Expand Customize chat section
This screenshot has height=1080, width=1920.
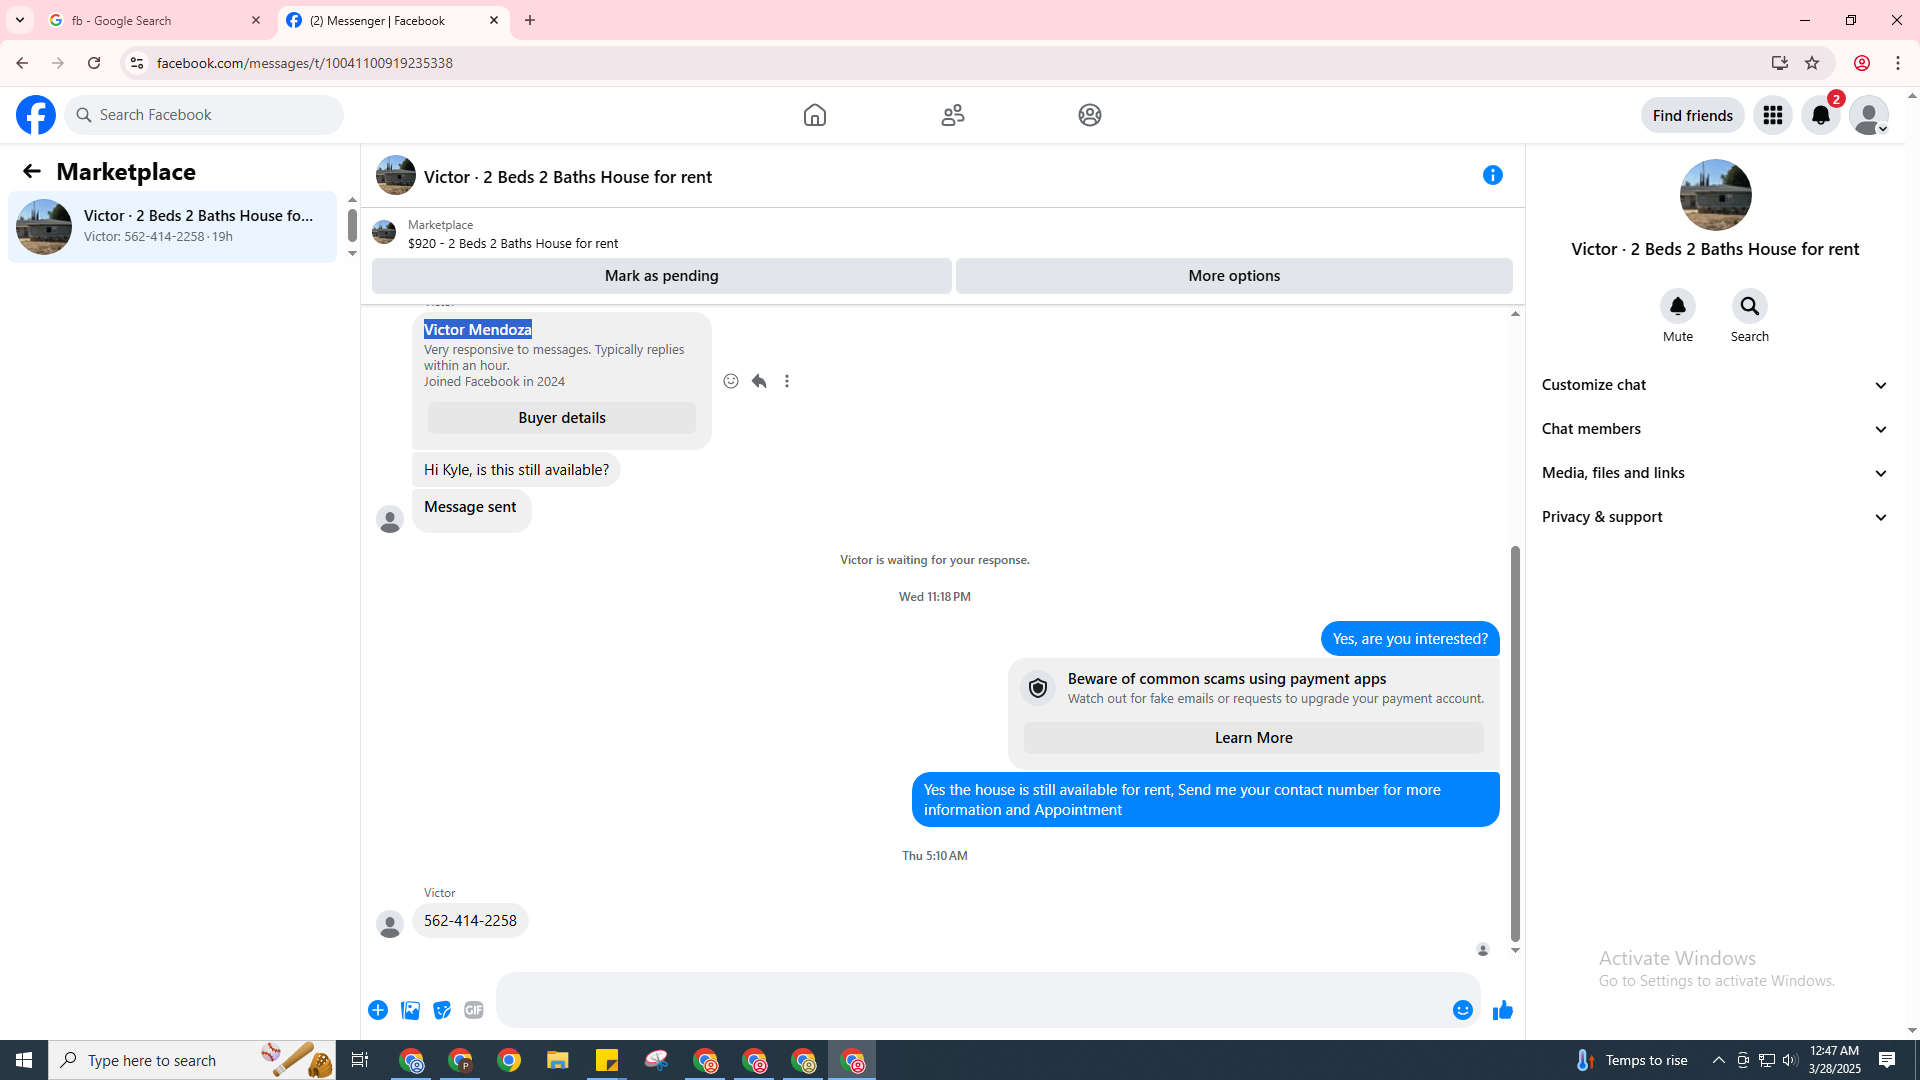[x=1716, y=385]
